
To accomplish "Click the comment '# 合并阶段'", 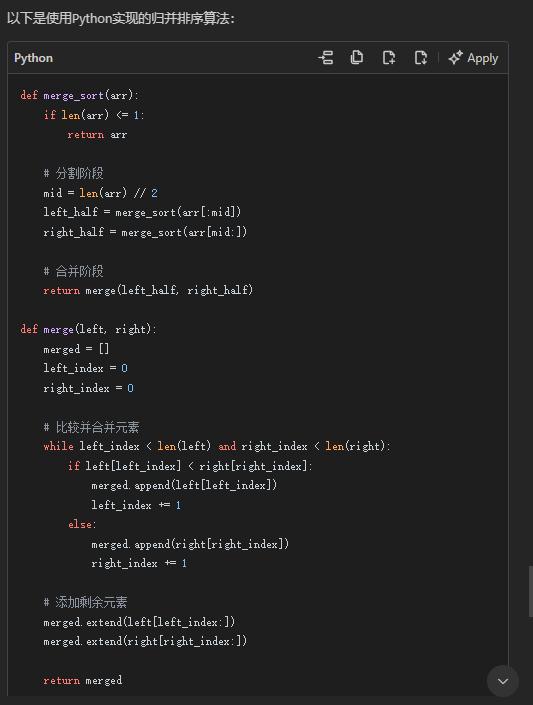I will coord(73,271).
